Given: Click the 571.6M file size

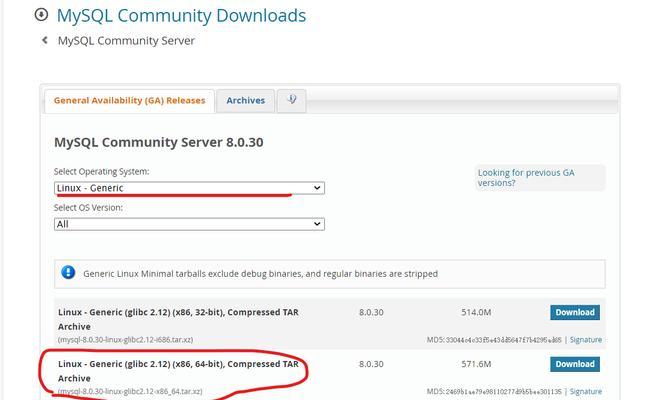Looking at the screenshot, I should click(476, 364).
